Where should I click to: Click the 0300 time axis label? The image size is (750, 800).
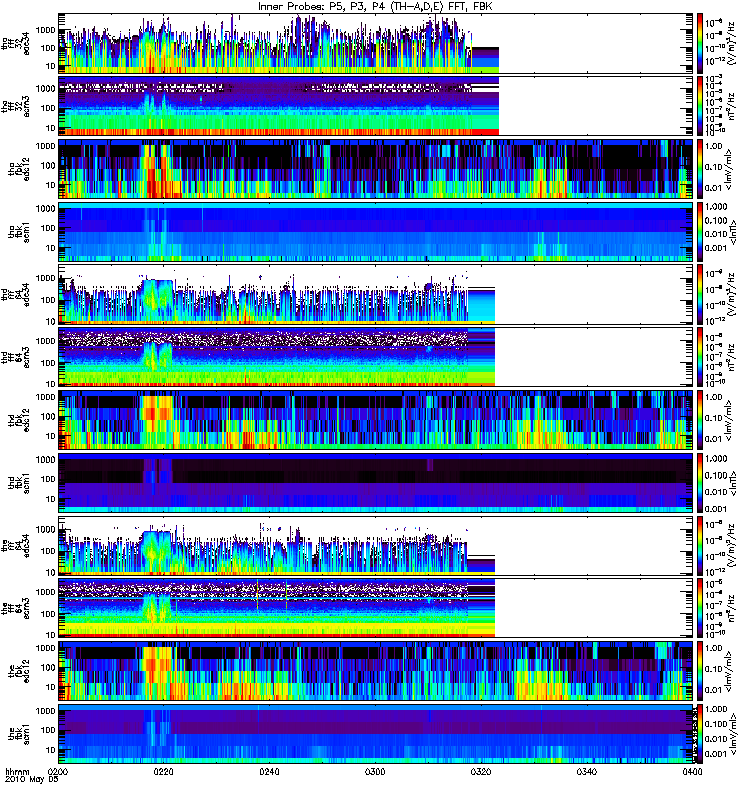375,772
